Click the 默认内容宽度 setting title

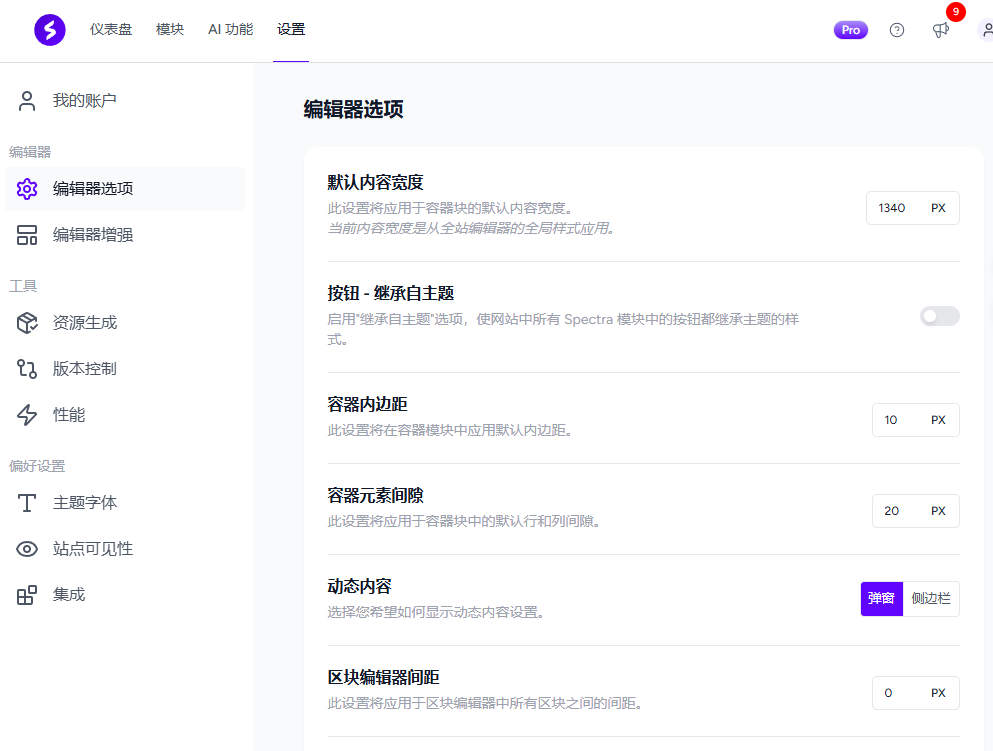[x=376, y=182]
